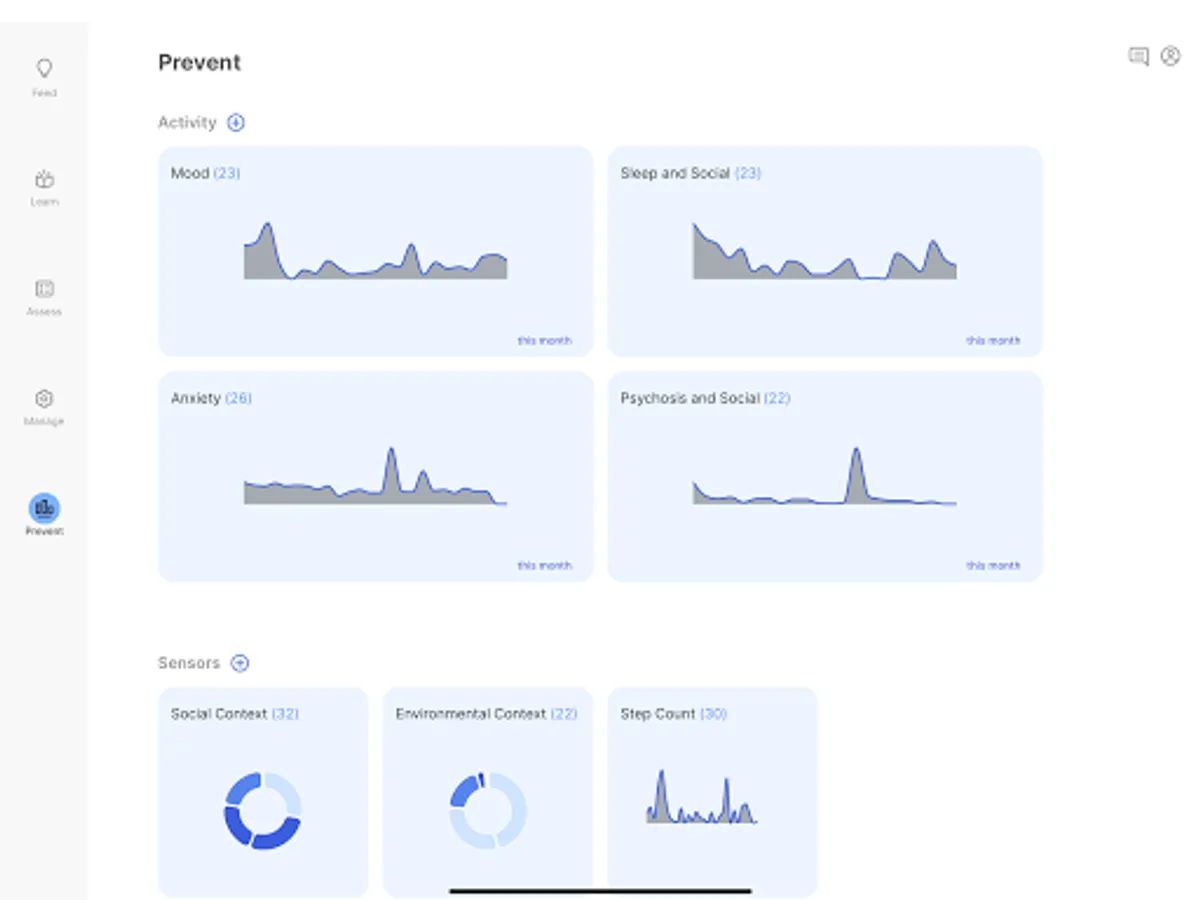The height and width of the screenshot is (900, 1200).
Task: Open the Feed section icon
Action: (44, 69)
